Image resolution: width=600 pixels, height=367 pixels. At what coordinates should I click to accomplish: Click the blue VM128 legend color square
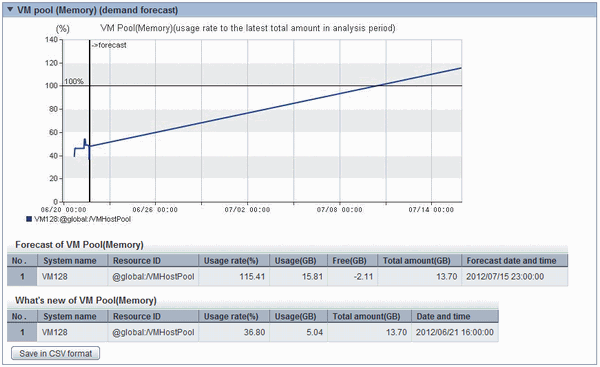coord(29,219)
